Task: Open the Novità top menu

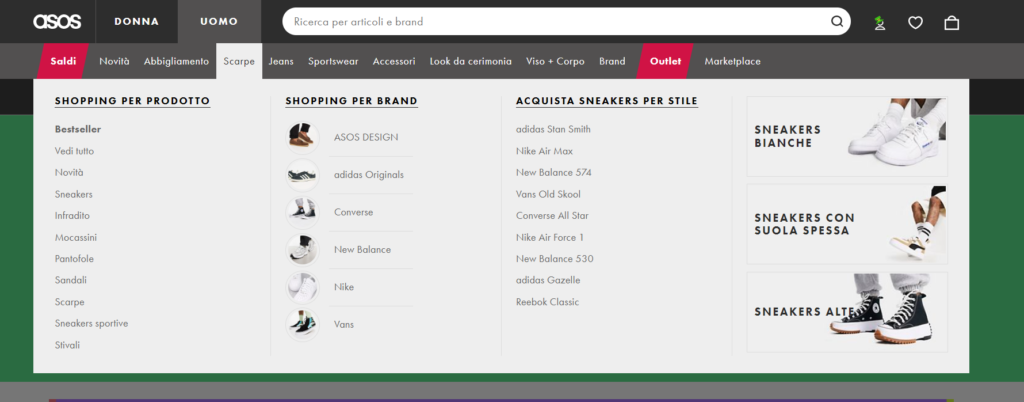Action: [114, 61]
